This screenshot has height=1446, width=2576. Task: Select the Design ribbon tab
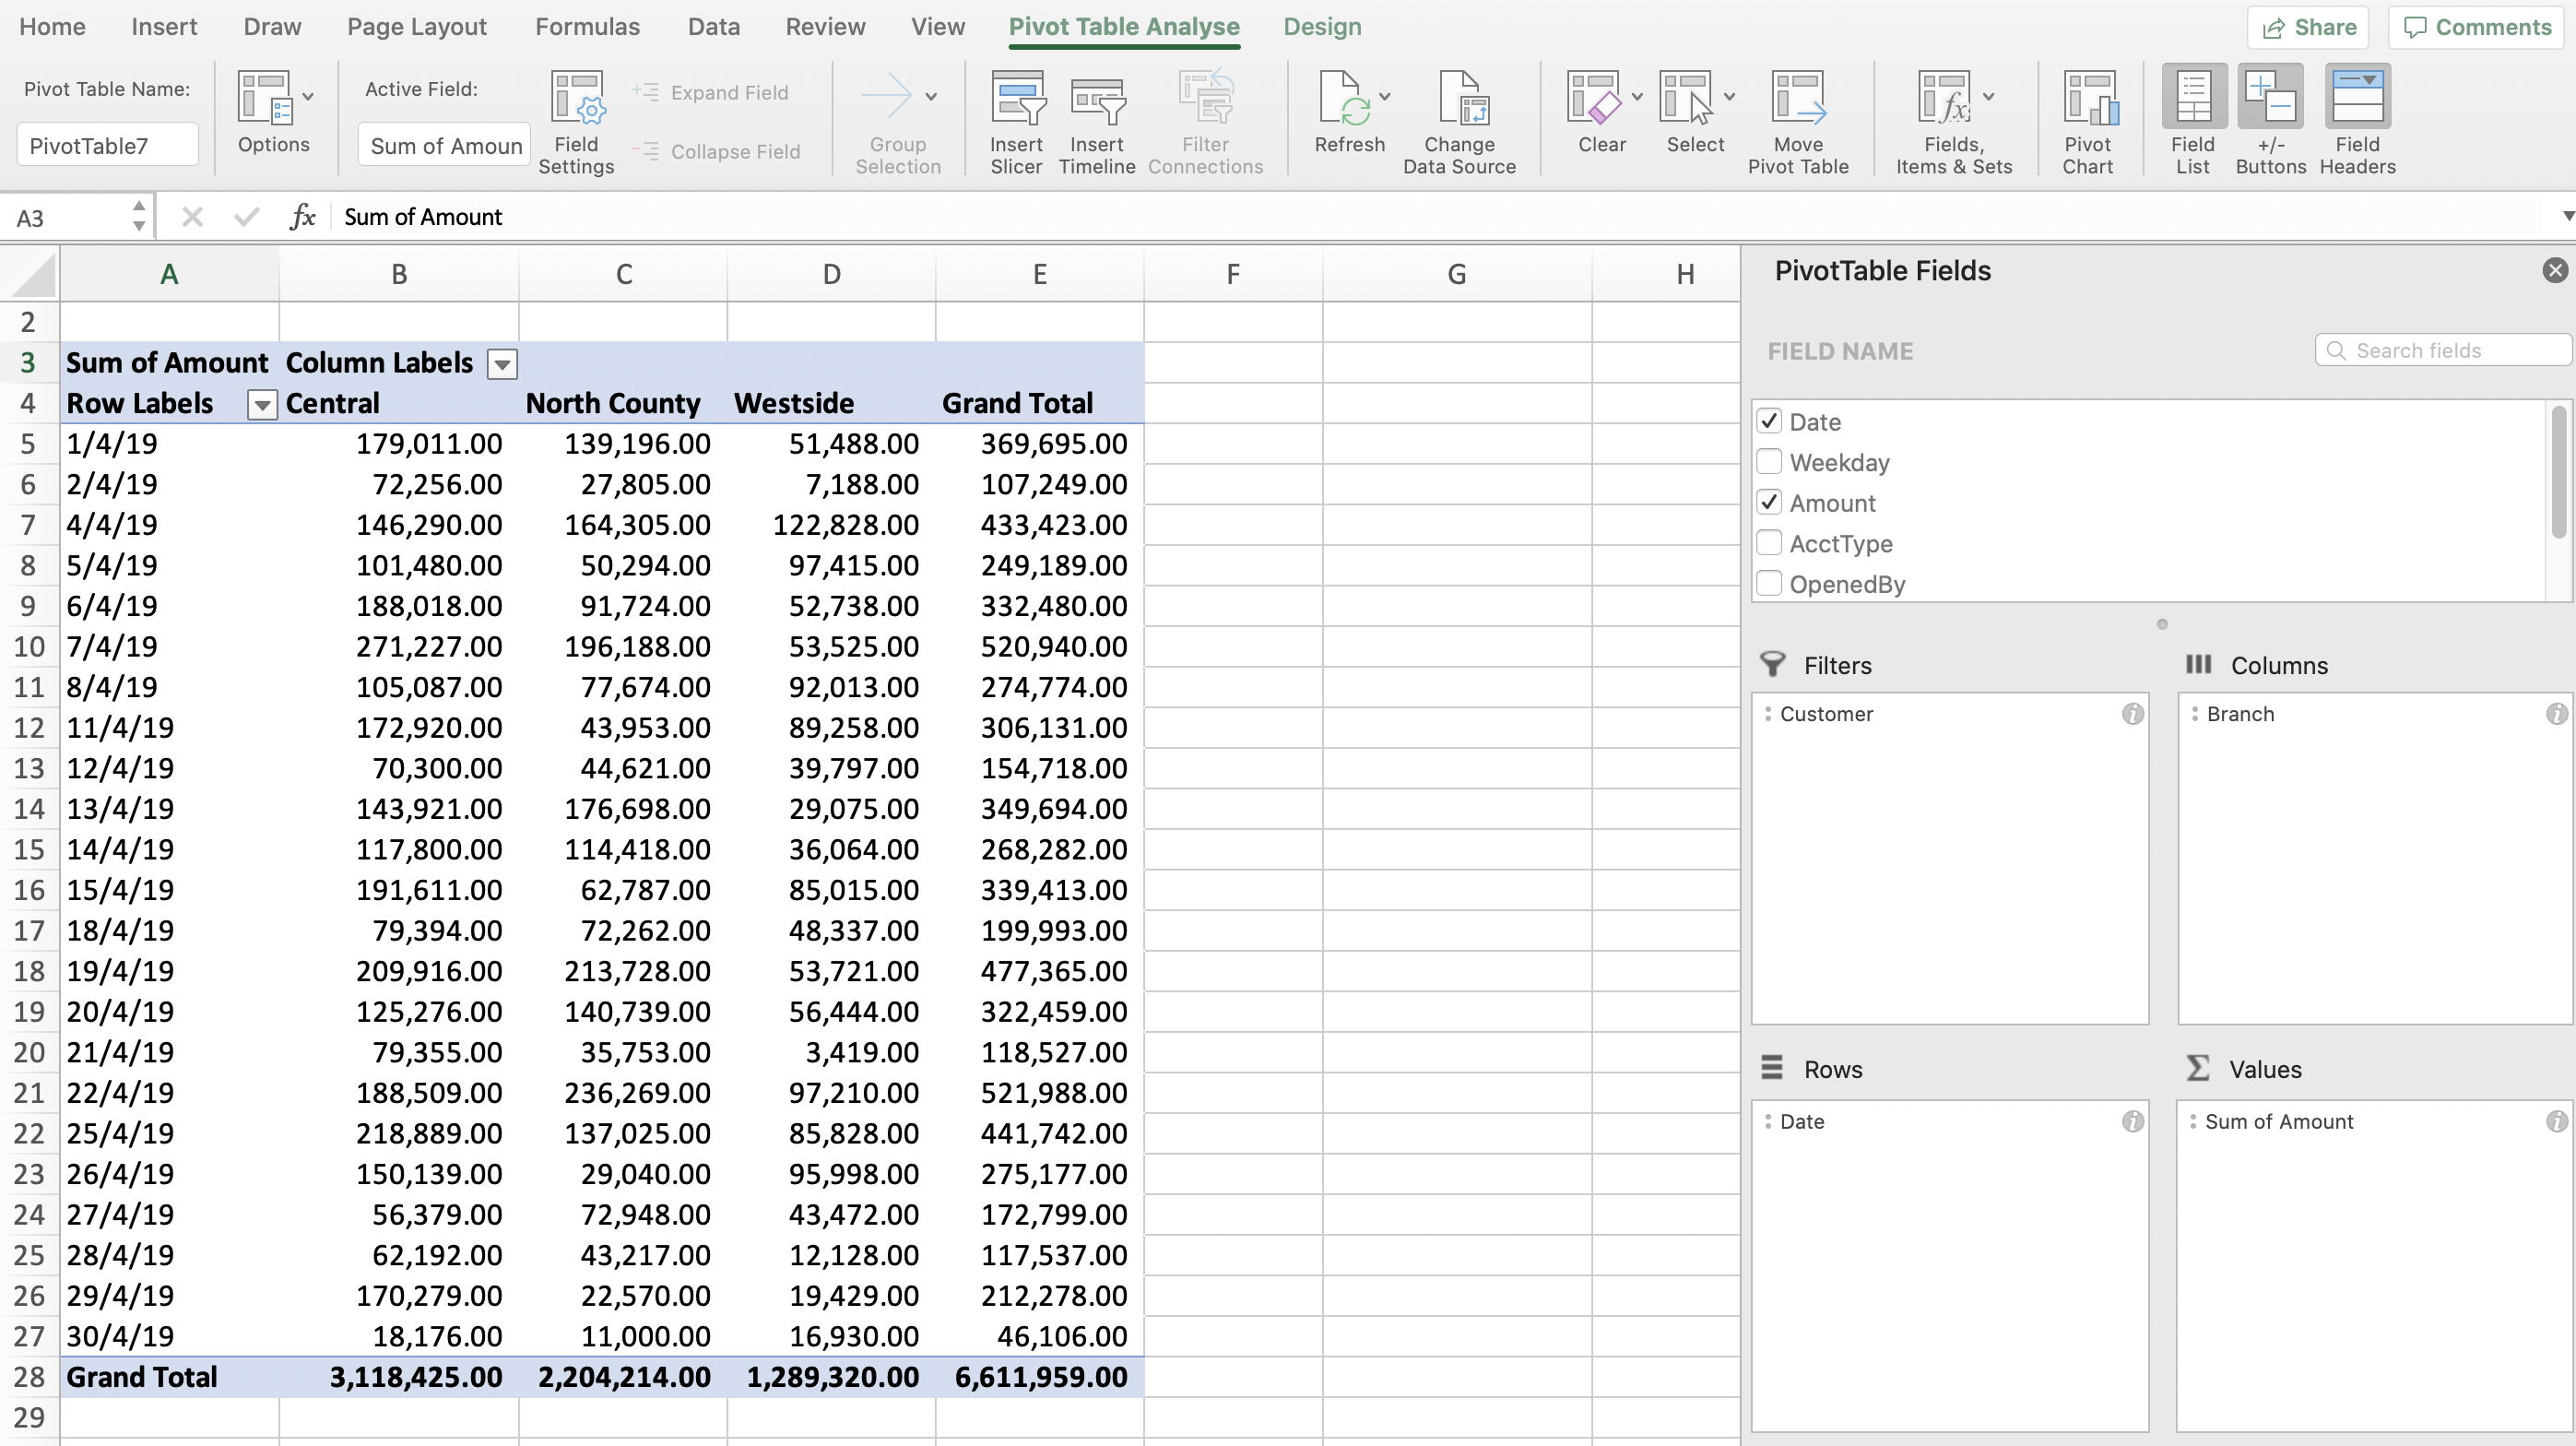(x=1321, y=25)
